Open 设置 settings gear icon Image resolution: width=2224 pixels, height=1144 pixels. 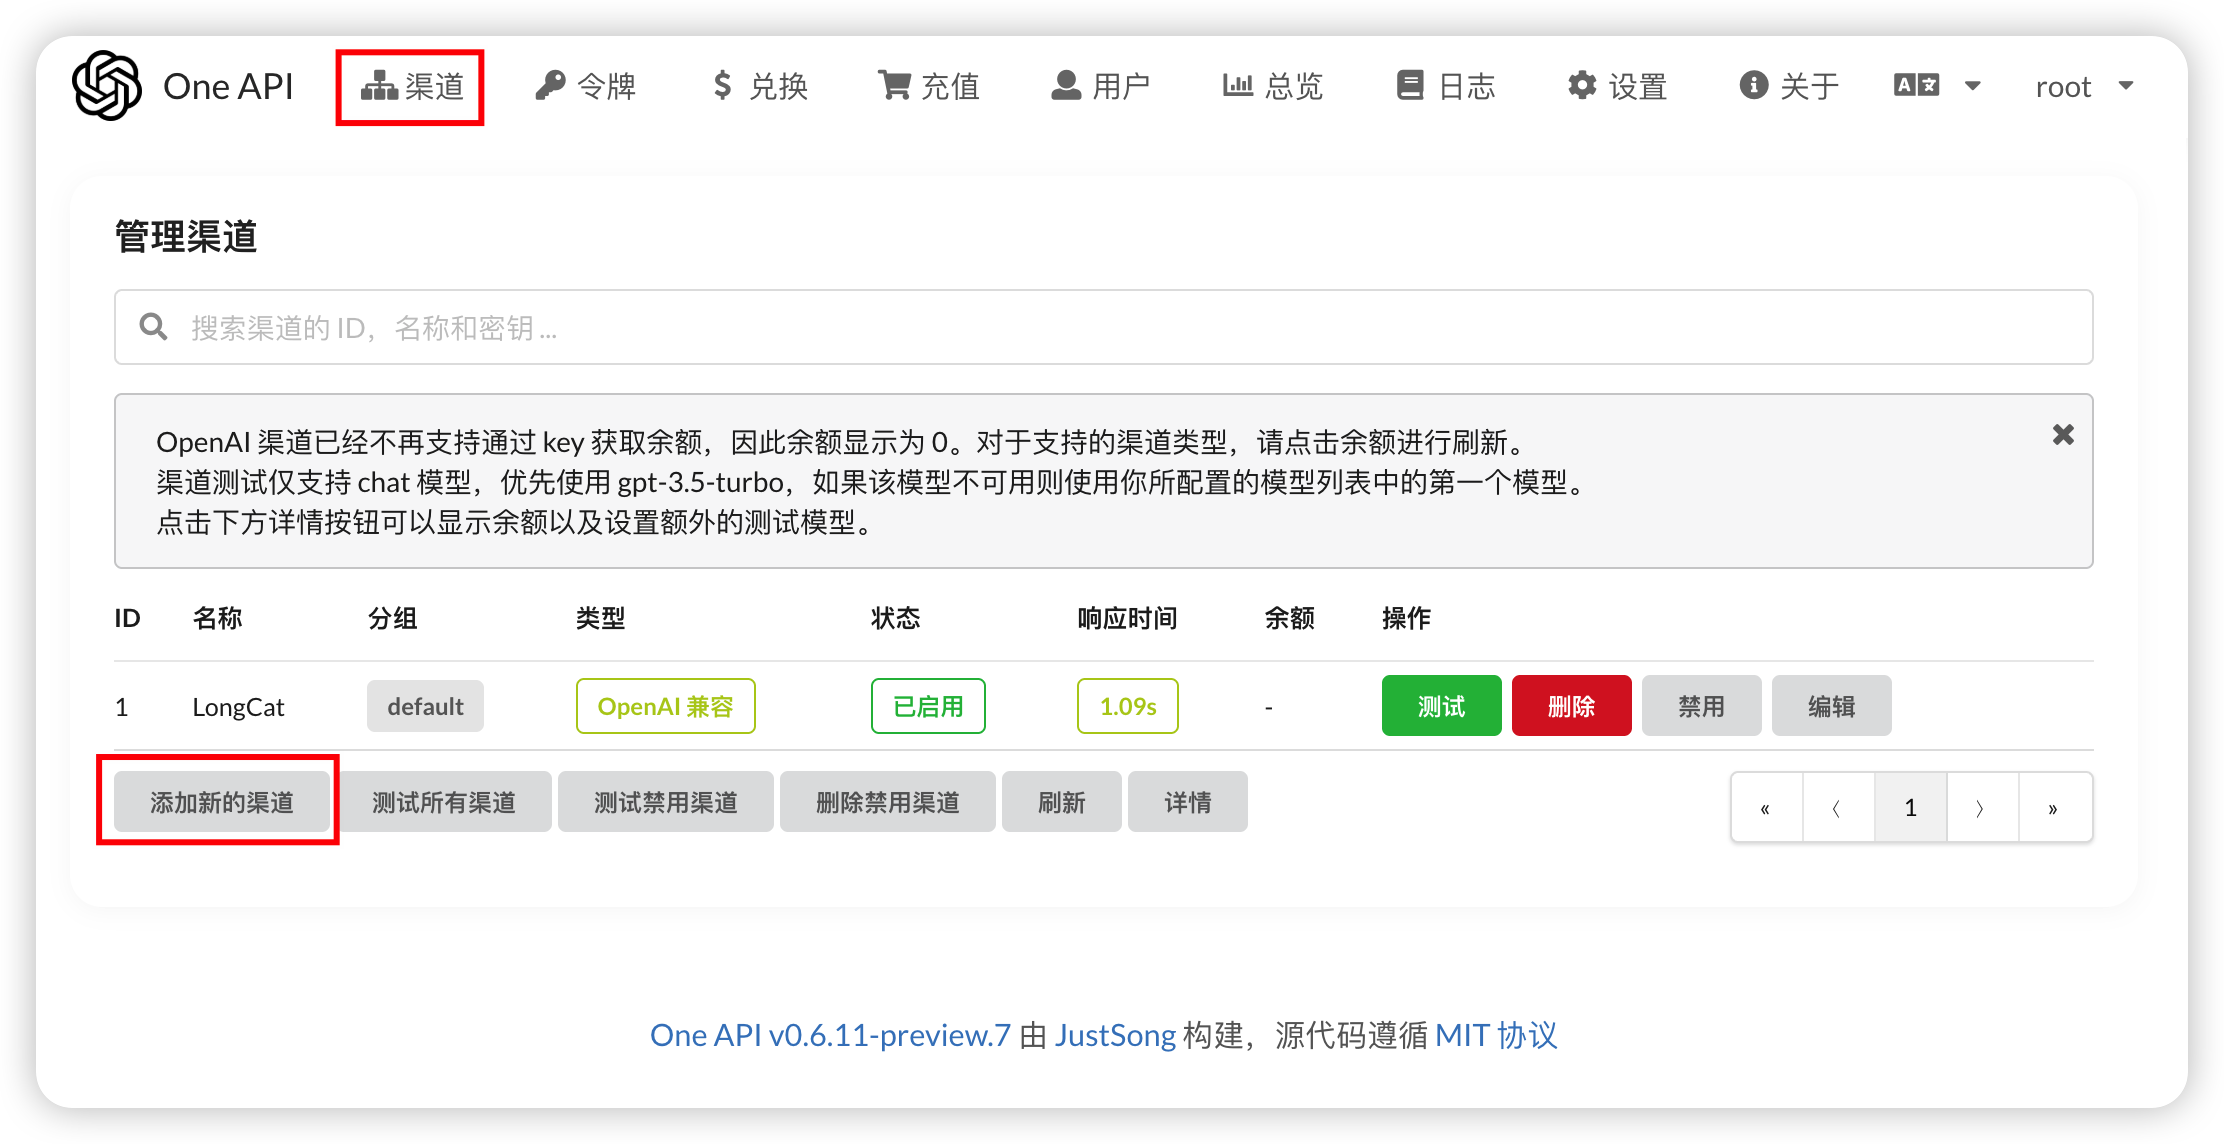click(1617, 87)
